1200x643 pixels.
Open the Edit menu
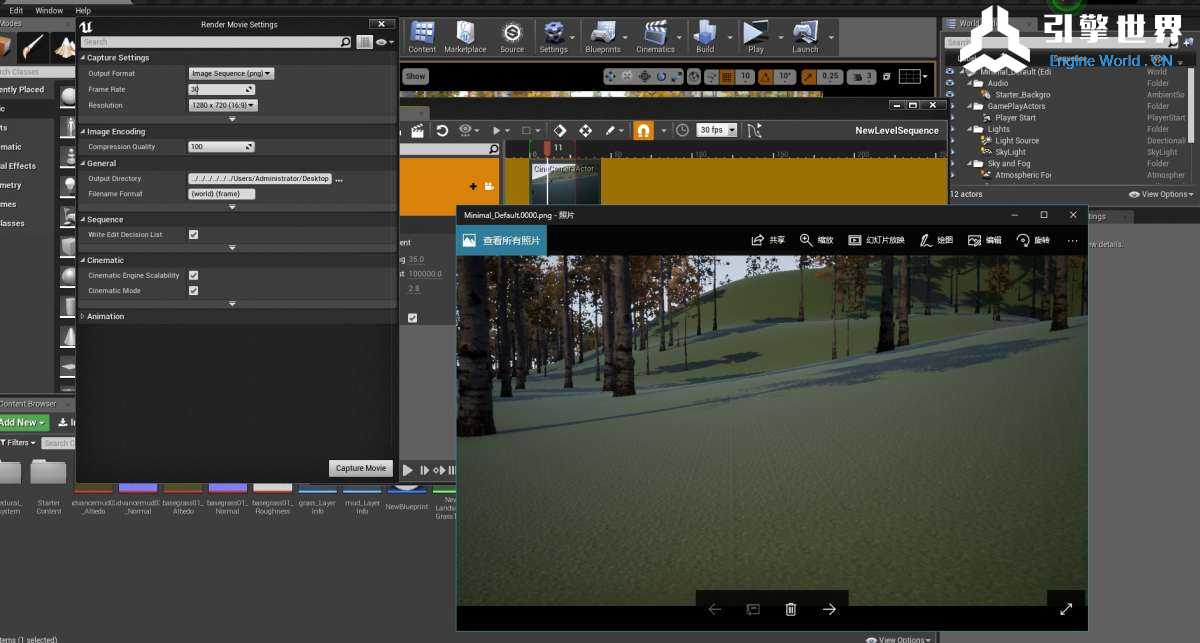16,10
